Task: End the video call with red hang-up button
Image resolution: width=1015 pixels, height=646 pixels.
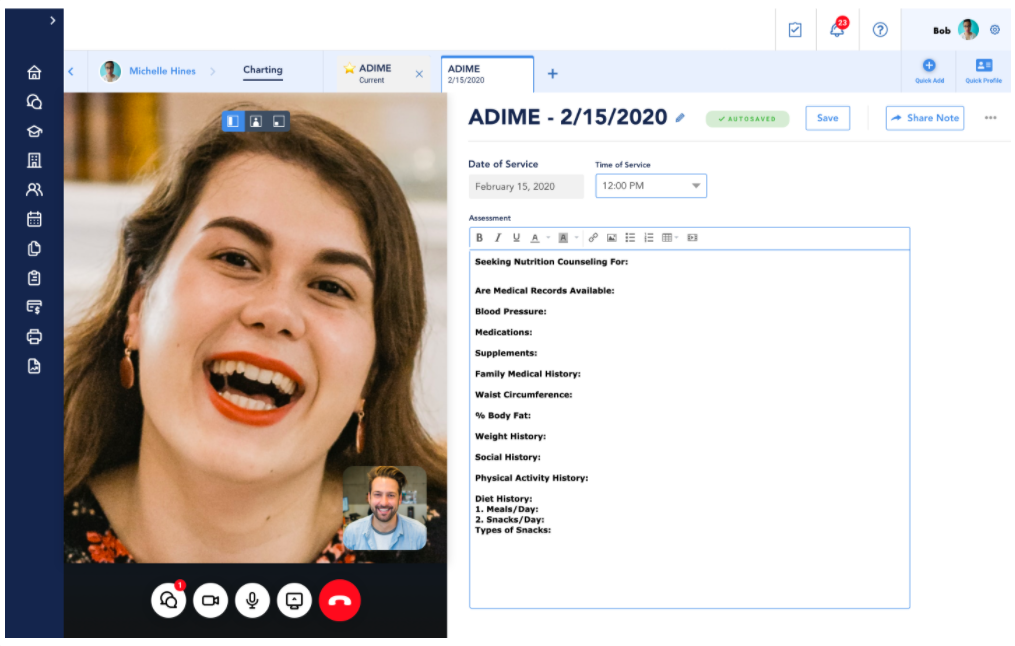Action: tap(340, 600)
